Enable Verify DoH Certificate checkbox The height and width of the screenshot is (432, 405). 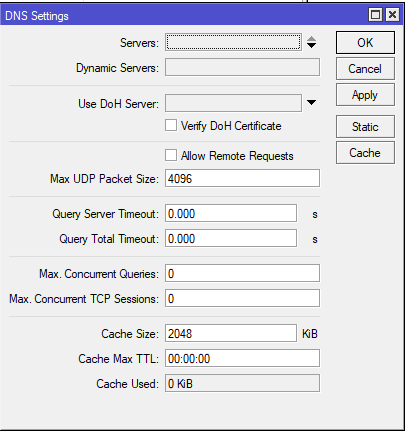[171, 126]
